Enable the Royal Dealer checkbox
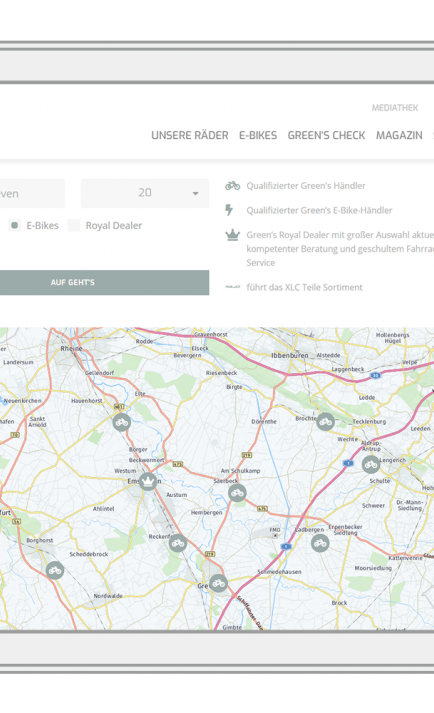The width and height of the screenshot is (434, 713). [74, 225]
